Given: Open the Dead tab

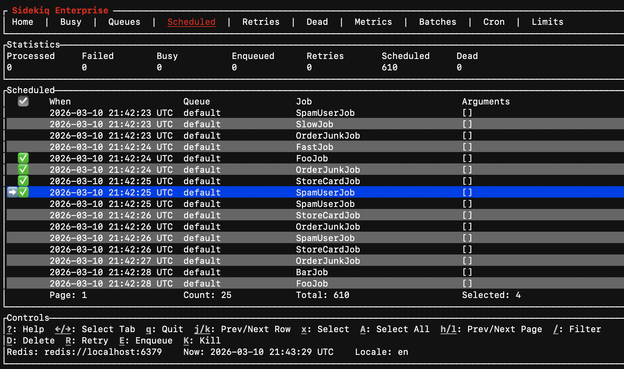Looking at the screenshot, I should tap(317, 22).
